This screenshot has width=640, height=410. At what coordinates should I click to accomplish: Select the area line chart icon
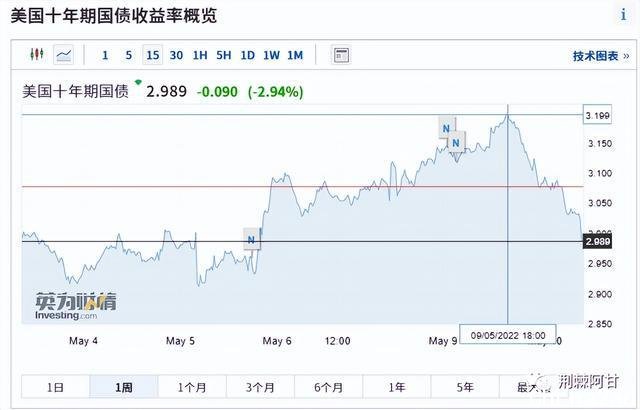[64, 55]
